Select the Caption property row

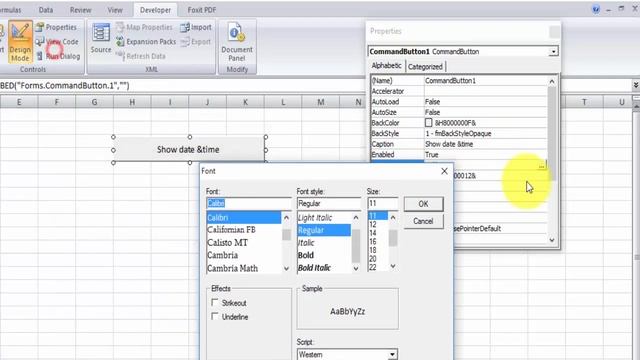459,144
